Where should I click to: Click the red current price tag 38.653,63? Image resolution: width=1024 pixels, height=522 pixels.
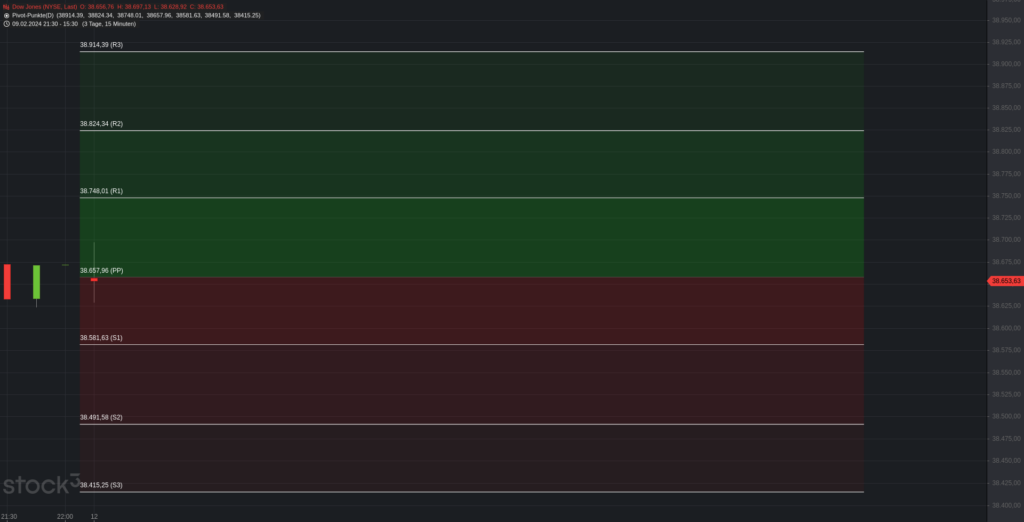1005,281
